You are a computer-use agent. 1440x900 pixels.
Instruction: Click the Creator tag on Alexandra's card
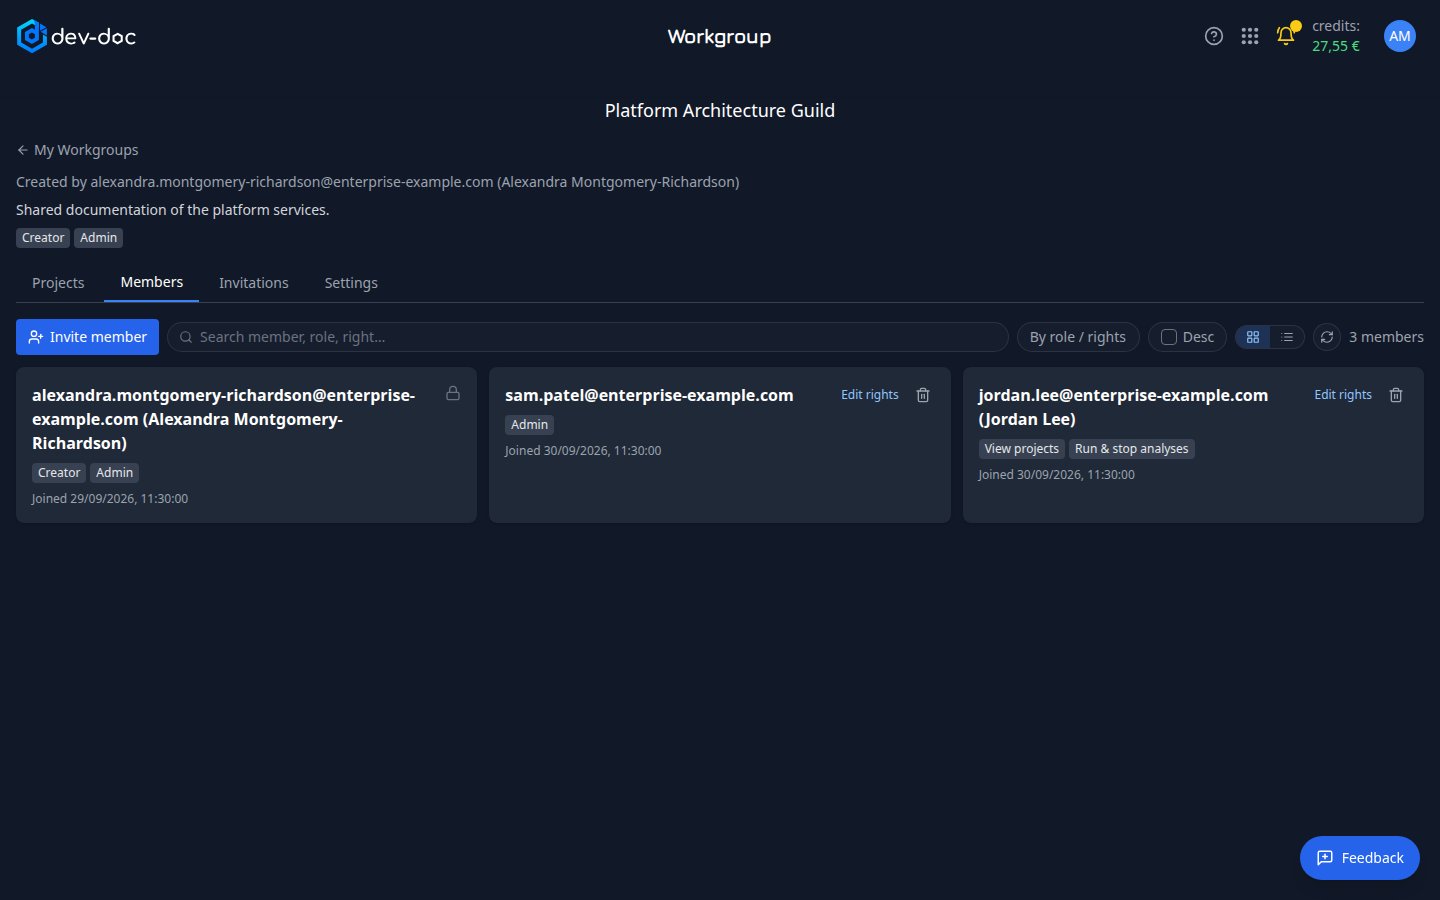coord(59,473)
